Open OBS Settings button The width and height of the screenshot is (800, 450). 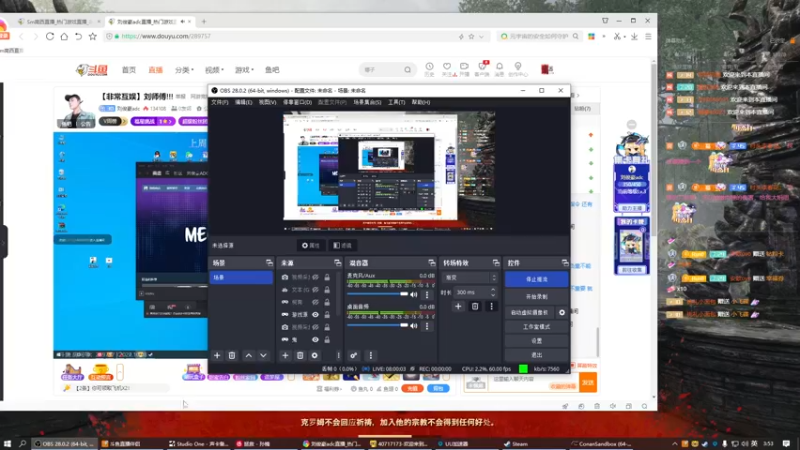tap(536, 340)
